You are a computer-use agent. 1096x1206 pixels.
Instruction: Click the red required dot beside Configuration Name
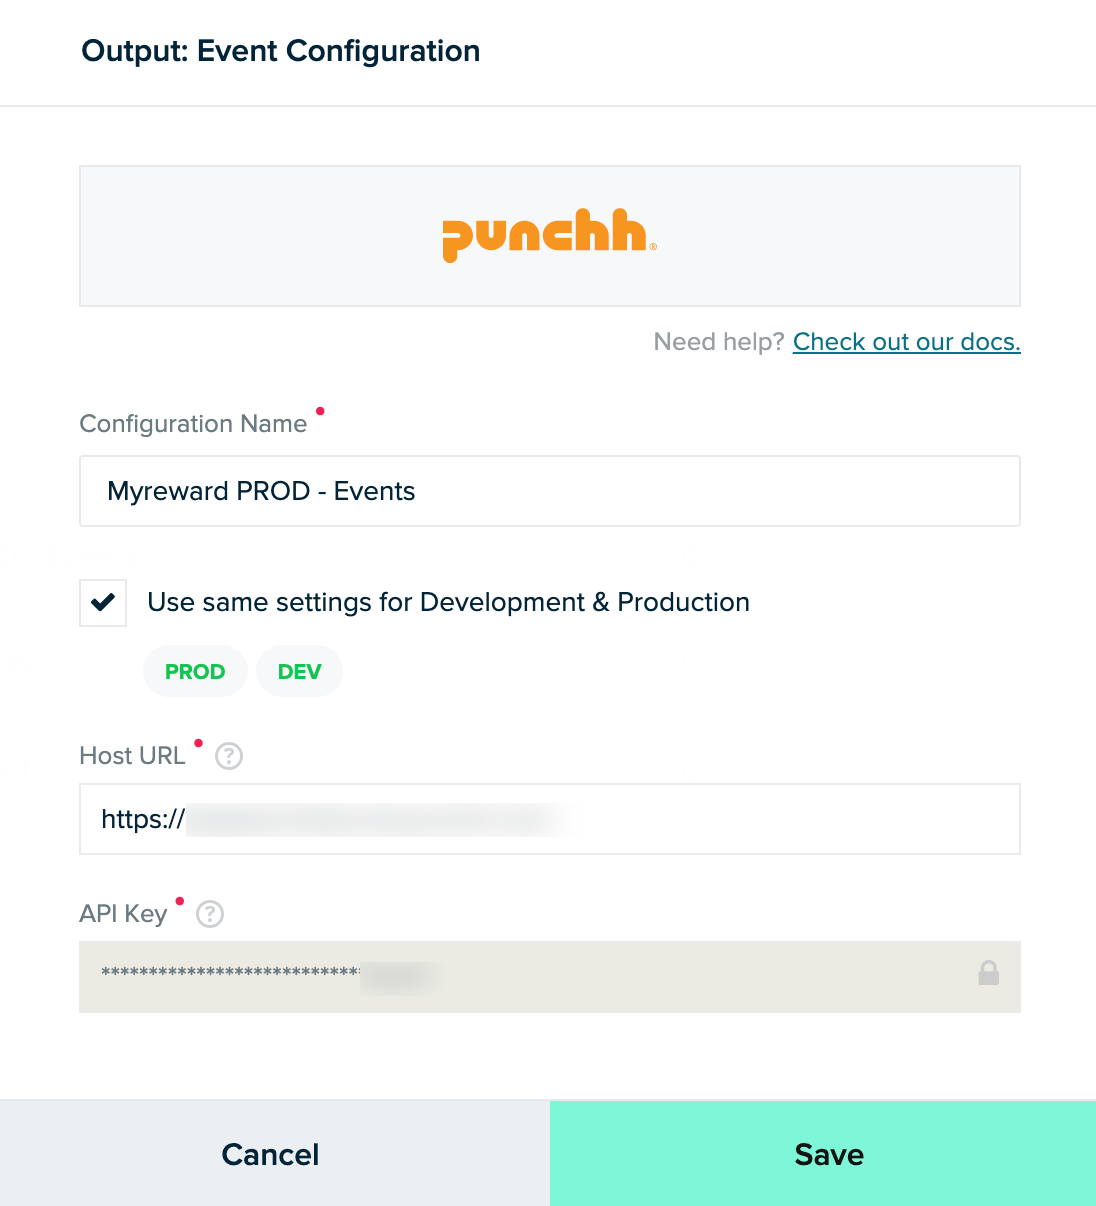click(320, 411)
